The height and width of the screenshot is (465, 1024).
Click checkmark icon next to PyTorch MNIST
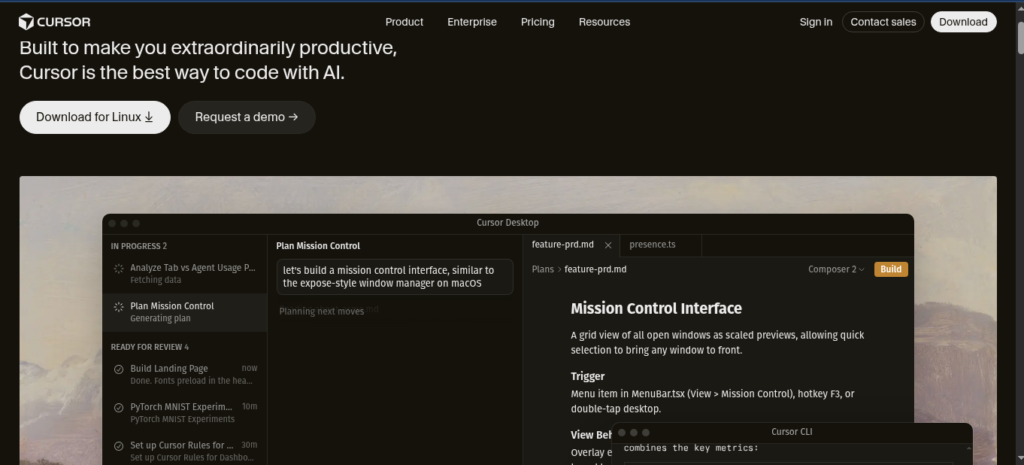pos(119,408)
